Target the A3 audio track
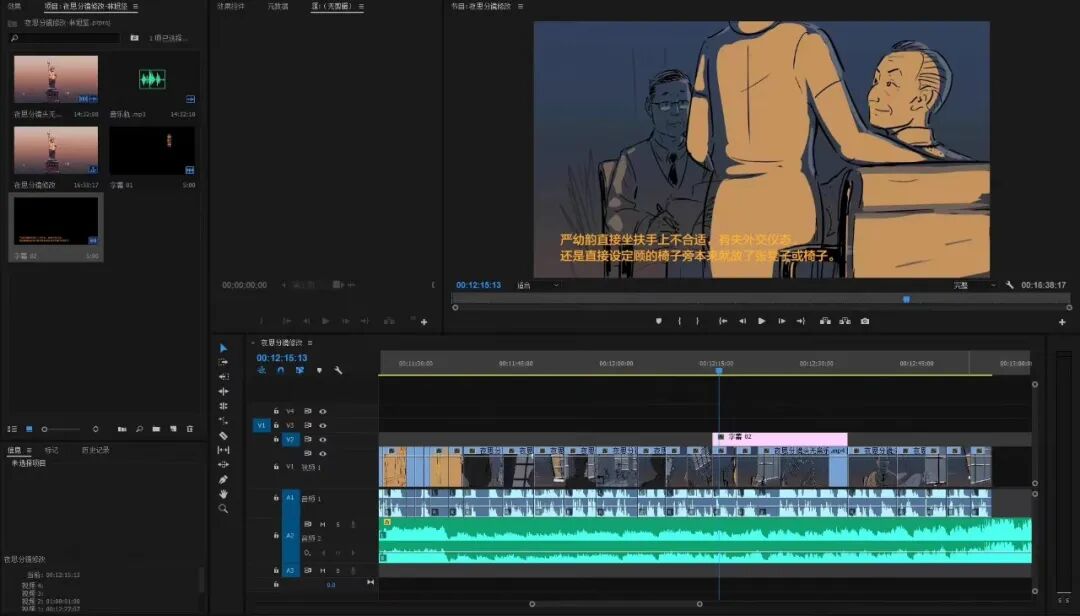Image resolution: width=1080 pixels, height=616 pixels. click(290, 571)
